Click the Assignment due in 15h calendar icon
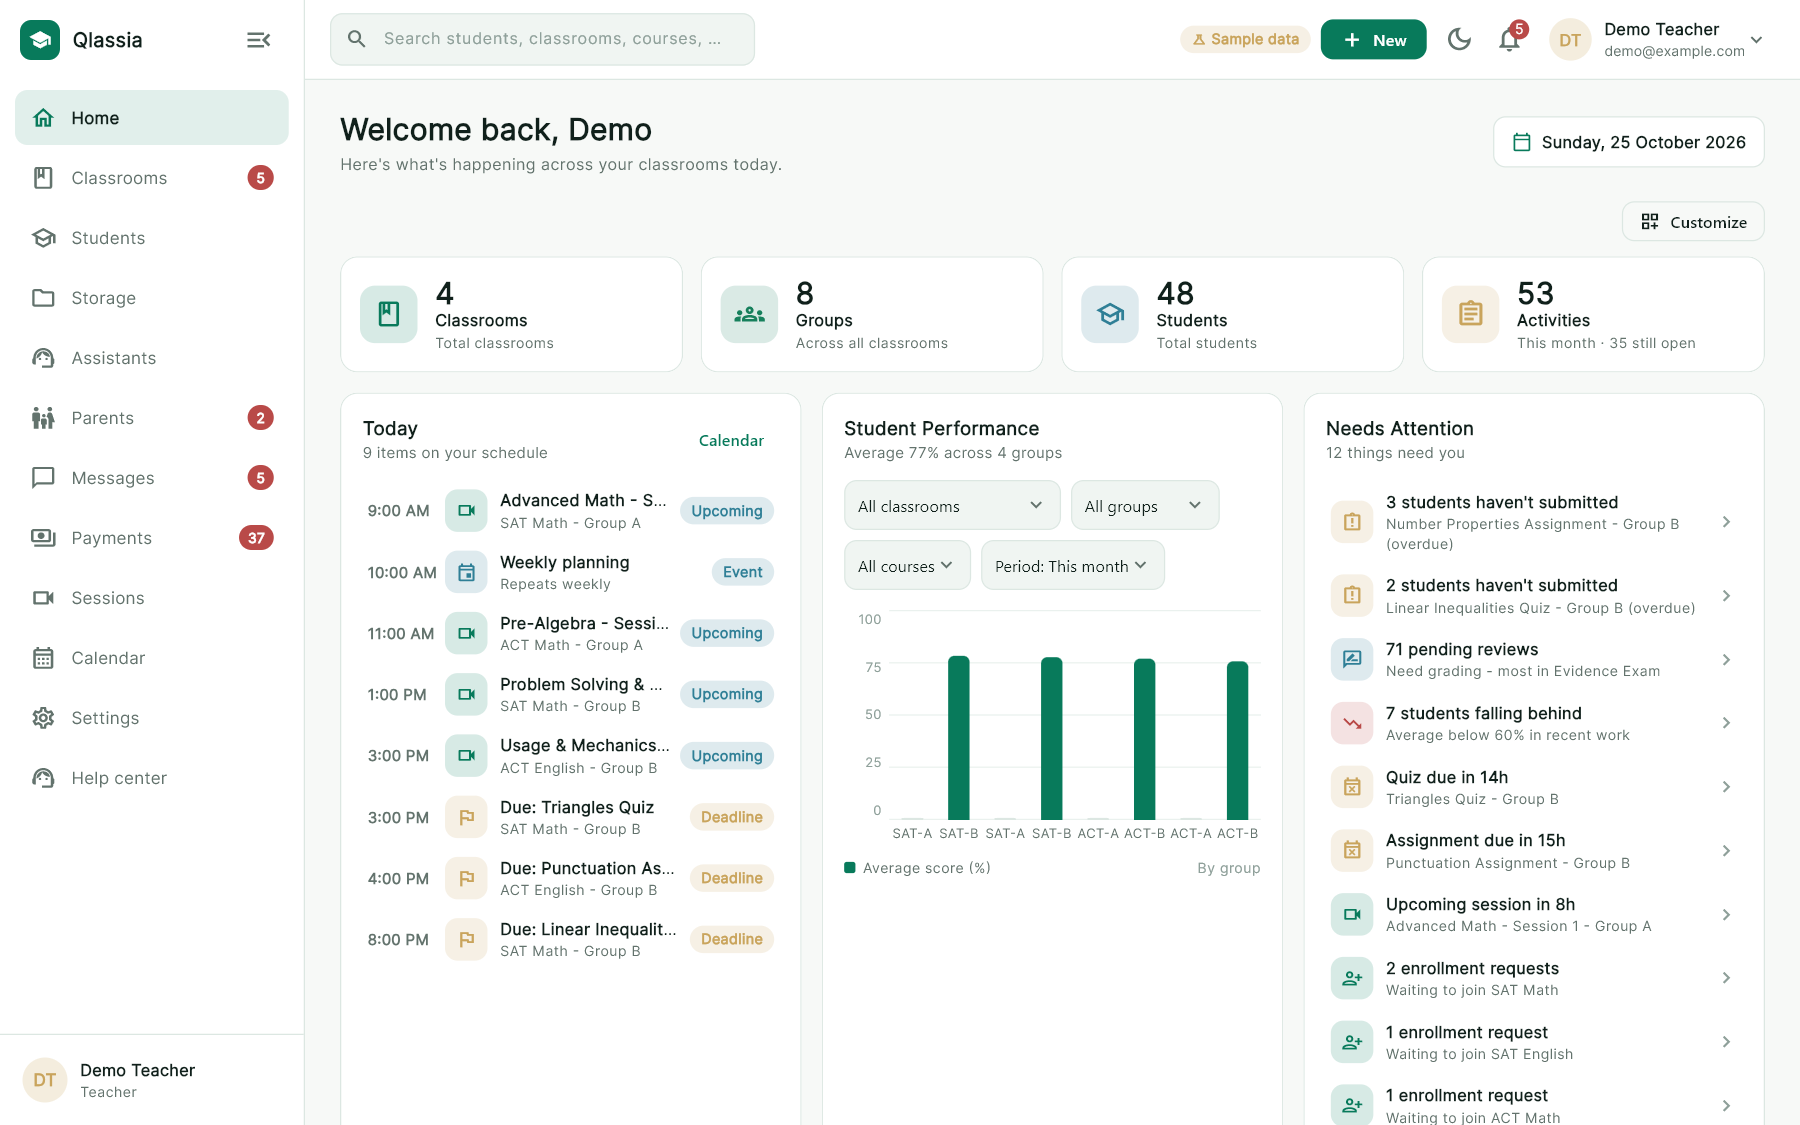This screenshot has height=1125, width=1800. [x=1352, y=851]
